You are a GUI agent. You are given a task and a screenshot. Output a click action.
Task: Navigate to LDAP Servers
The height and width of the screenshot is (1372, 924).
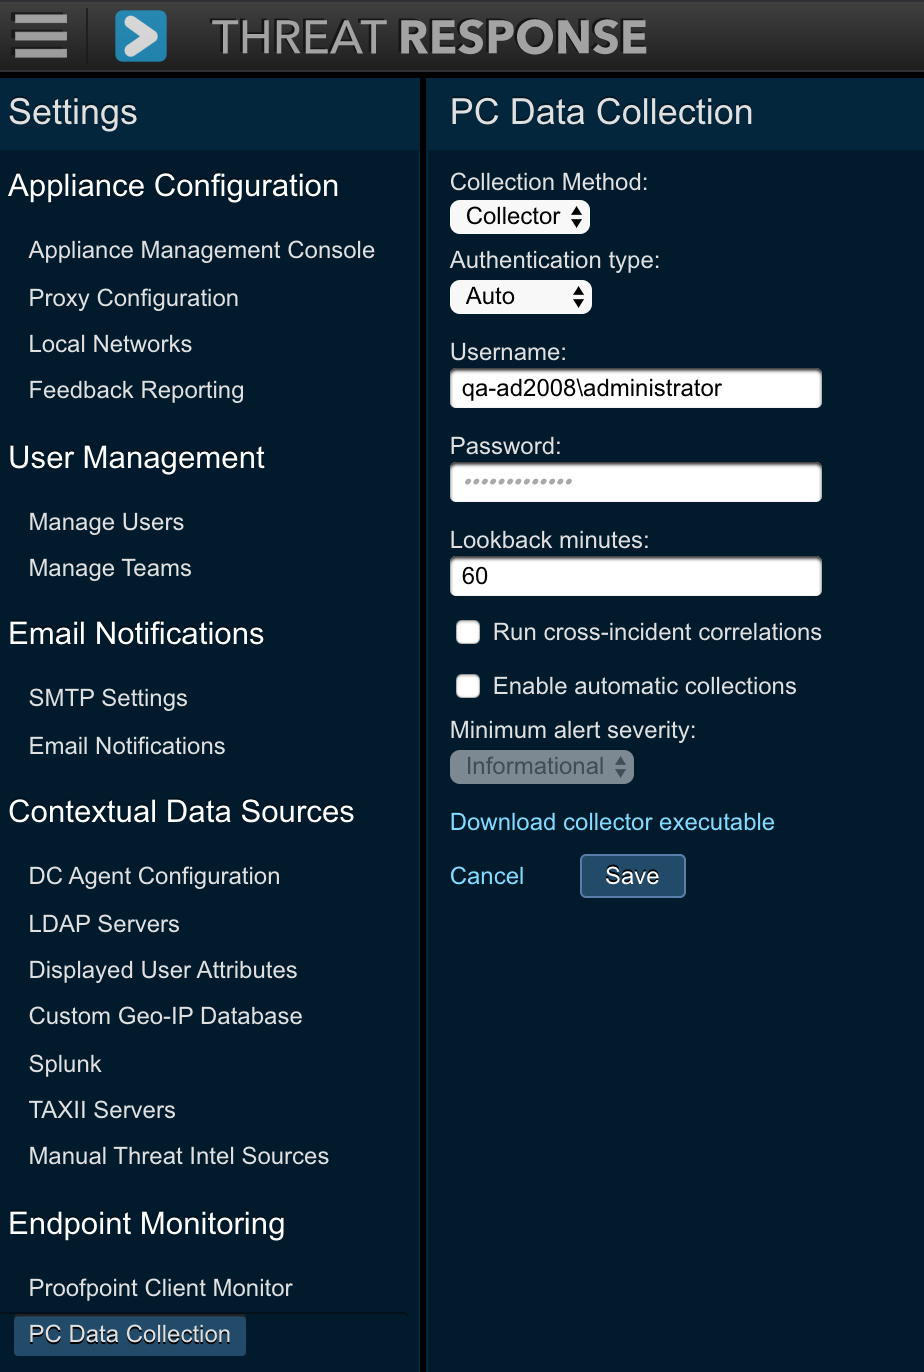pyautogui.click(x=104, y=924)
